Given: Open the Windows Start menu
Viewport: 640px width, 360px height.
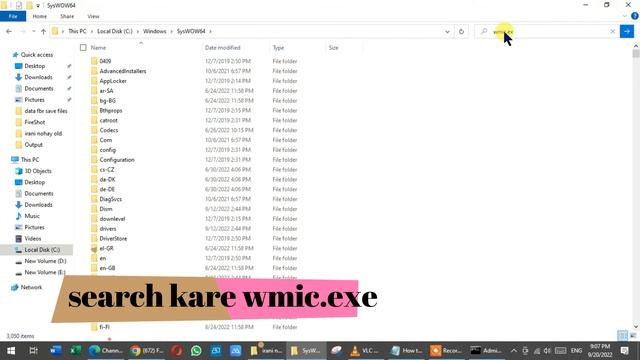Looking at the screenshot, I should 11,351.
